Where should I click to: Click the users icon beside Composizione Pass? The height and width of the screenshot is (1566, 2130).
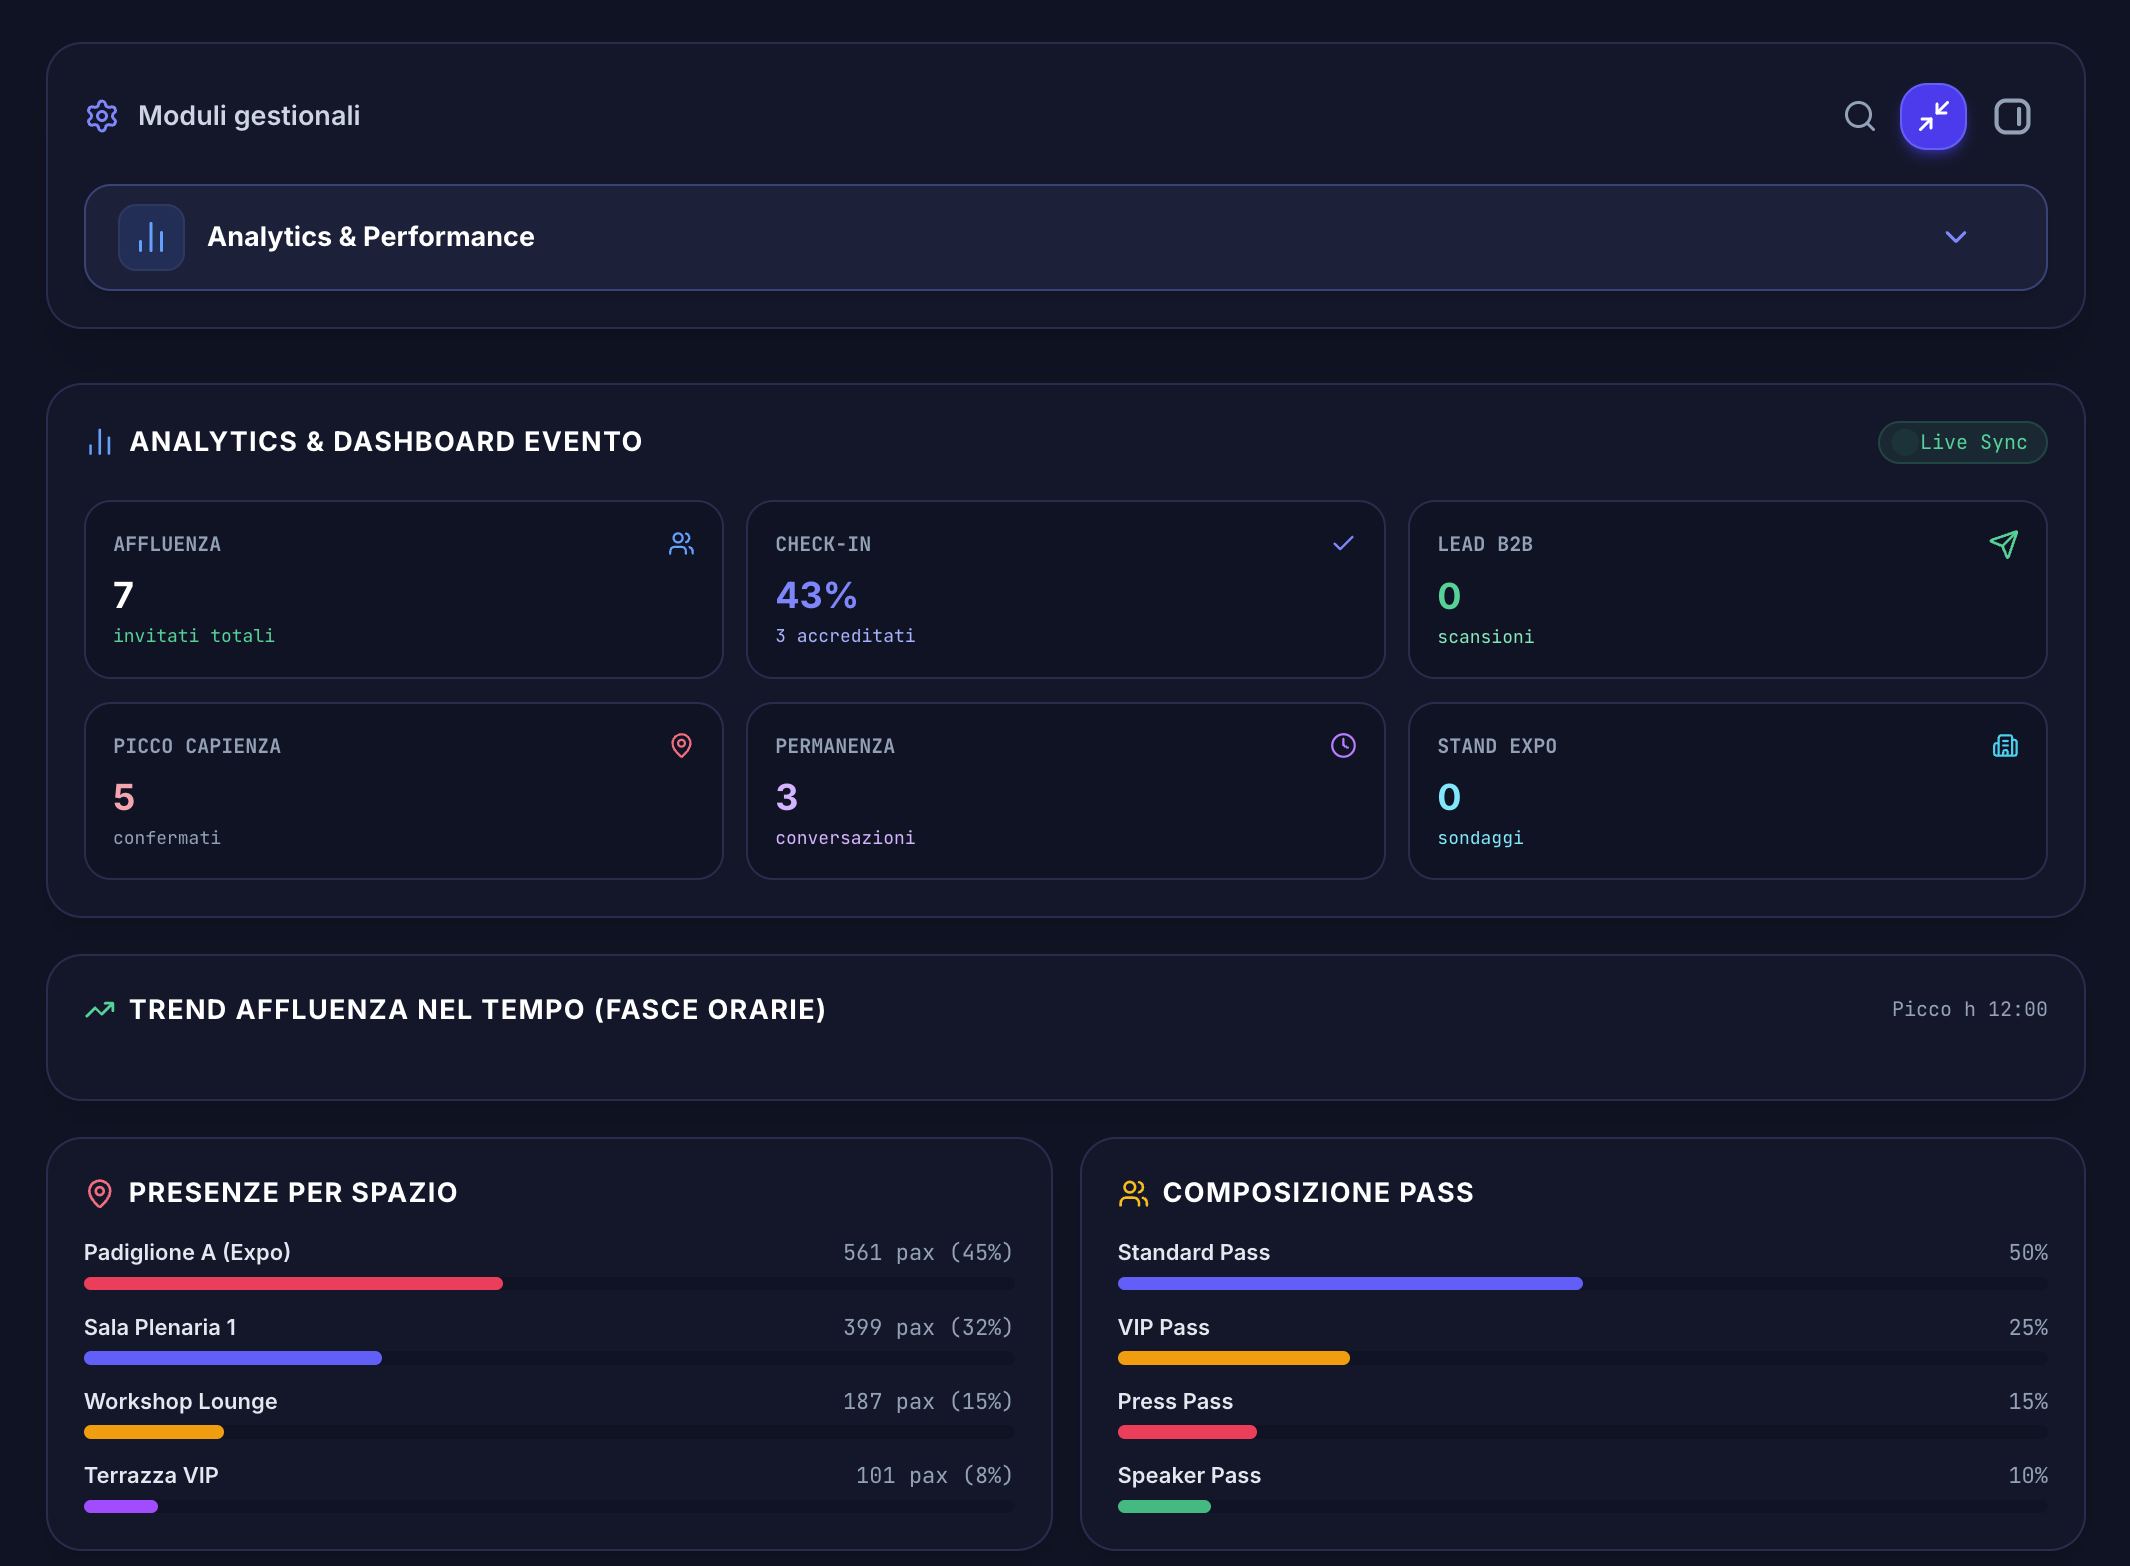(x=1133, y=1193)
